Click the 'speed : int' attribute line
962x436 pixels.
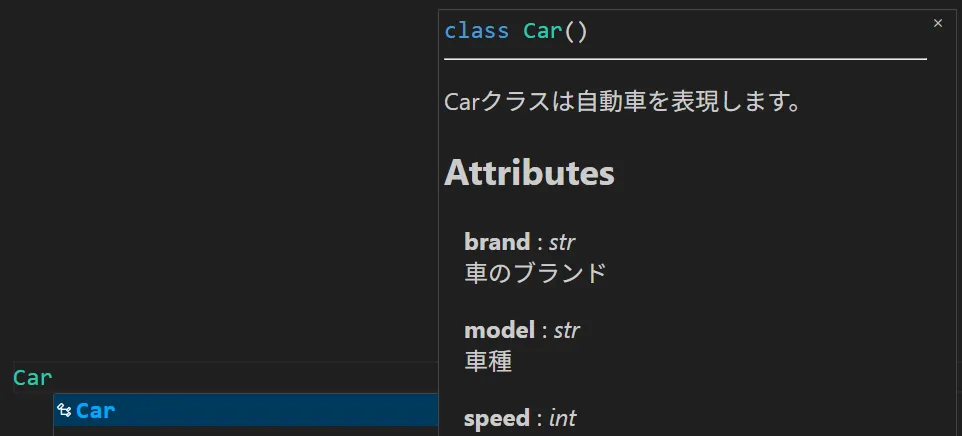tap(520, 419)
